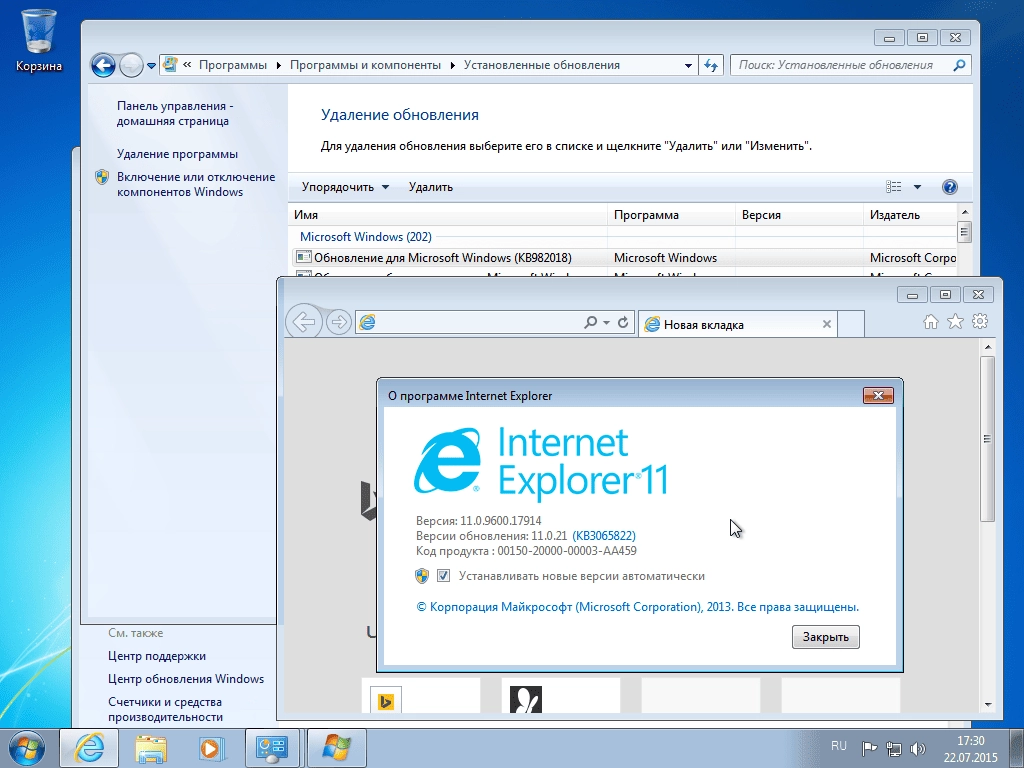Click Internet Explorer taskbar icon
Screen dimensions: 1024x768
click(x=89, y=748)
